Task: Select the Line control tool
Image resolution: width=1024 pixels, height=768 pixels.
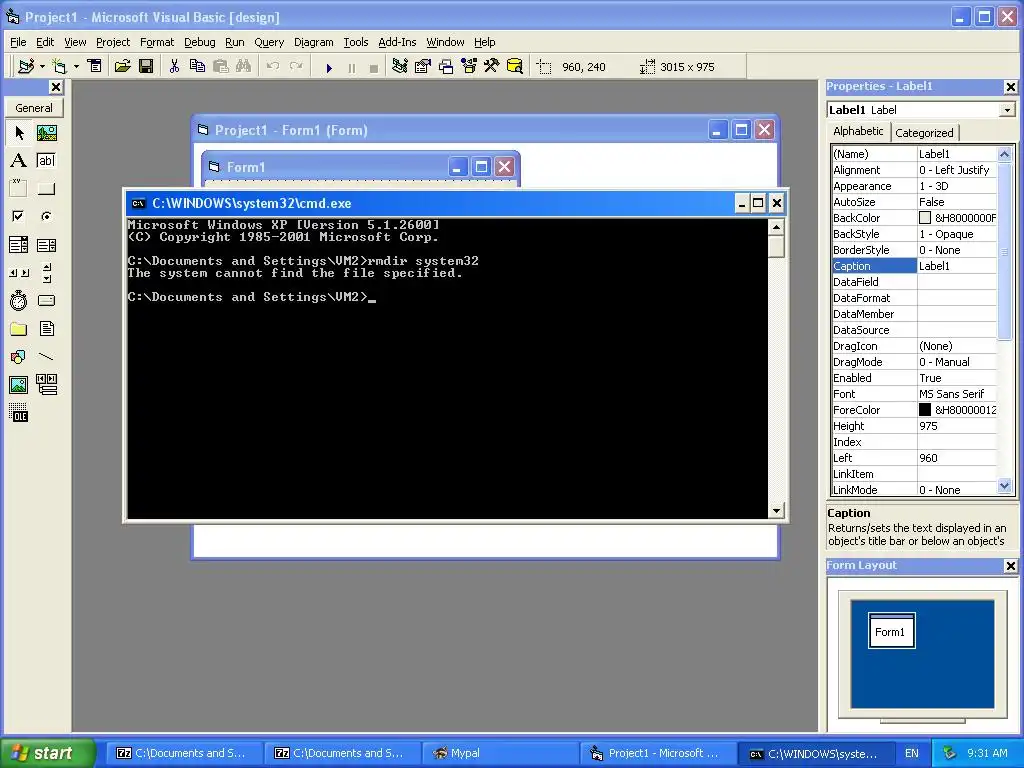Action: click(46, 357)
